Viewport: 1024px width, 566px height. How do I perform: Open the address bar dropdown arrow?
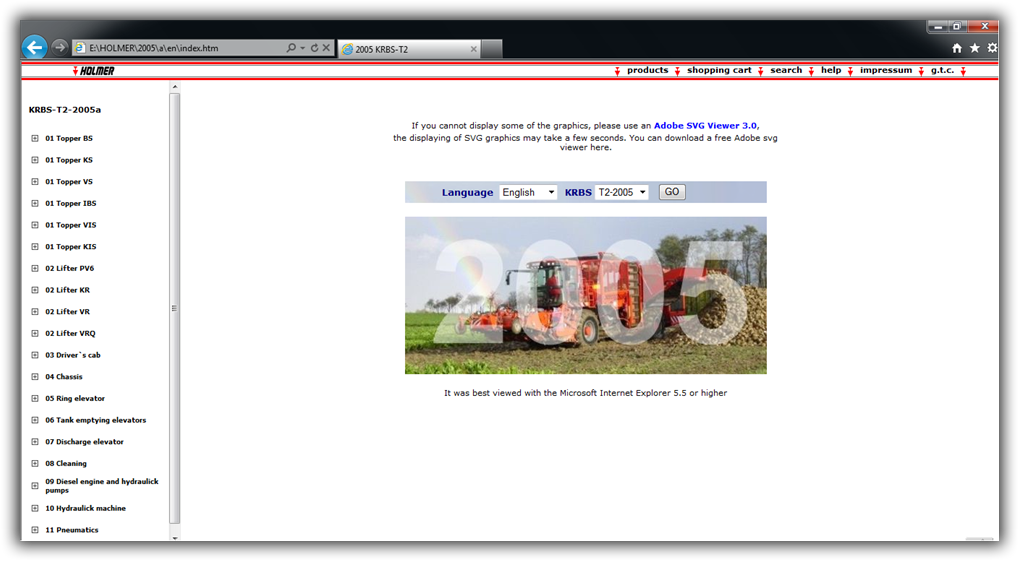[302, 48]
